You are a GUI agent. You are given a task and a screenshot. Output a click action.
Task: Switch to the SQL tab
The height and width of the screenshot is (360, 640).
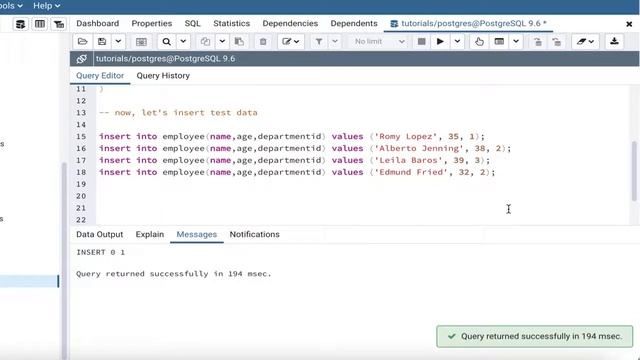pos(193,24)
